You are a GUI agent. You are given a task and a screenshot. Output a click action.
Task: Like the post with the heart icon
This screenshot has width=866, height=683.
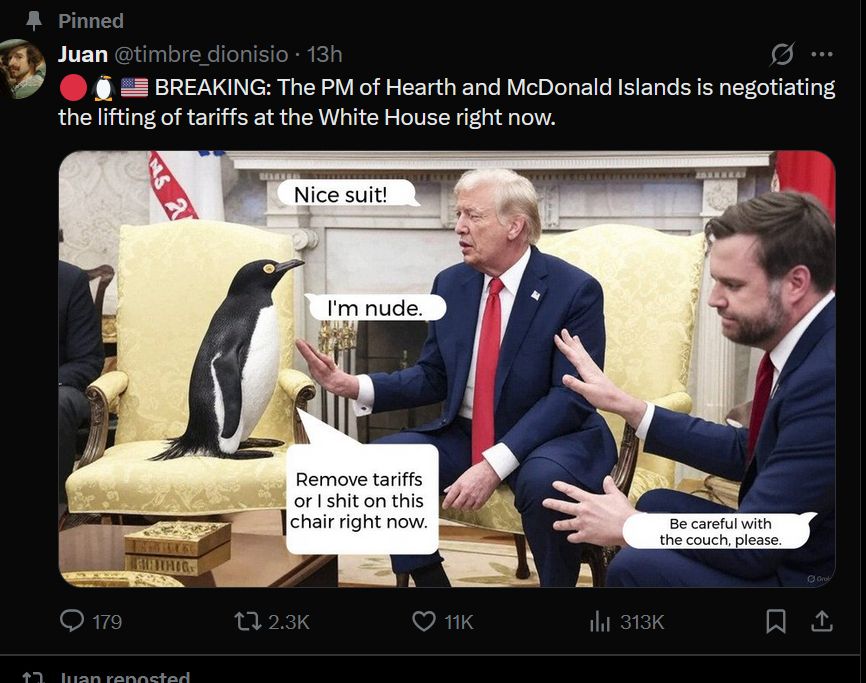click(424, 622)
